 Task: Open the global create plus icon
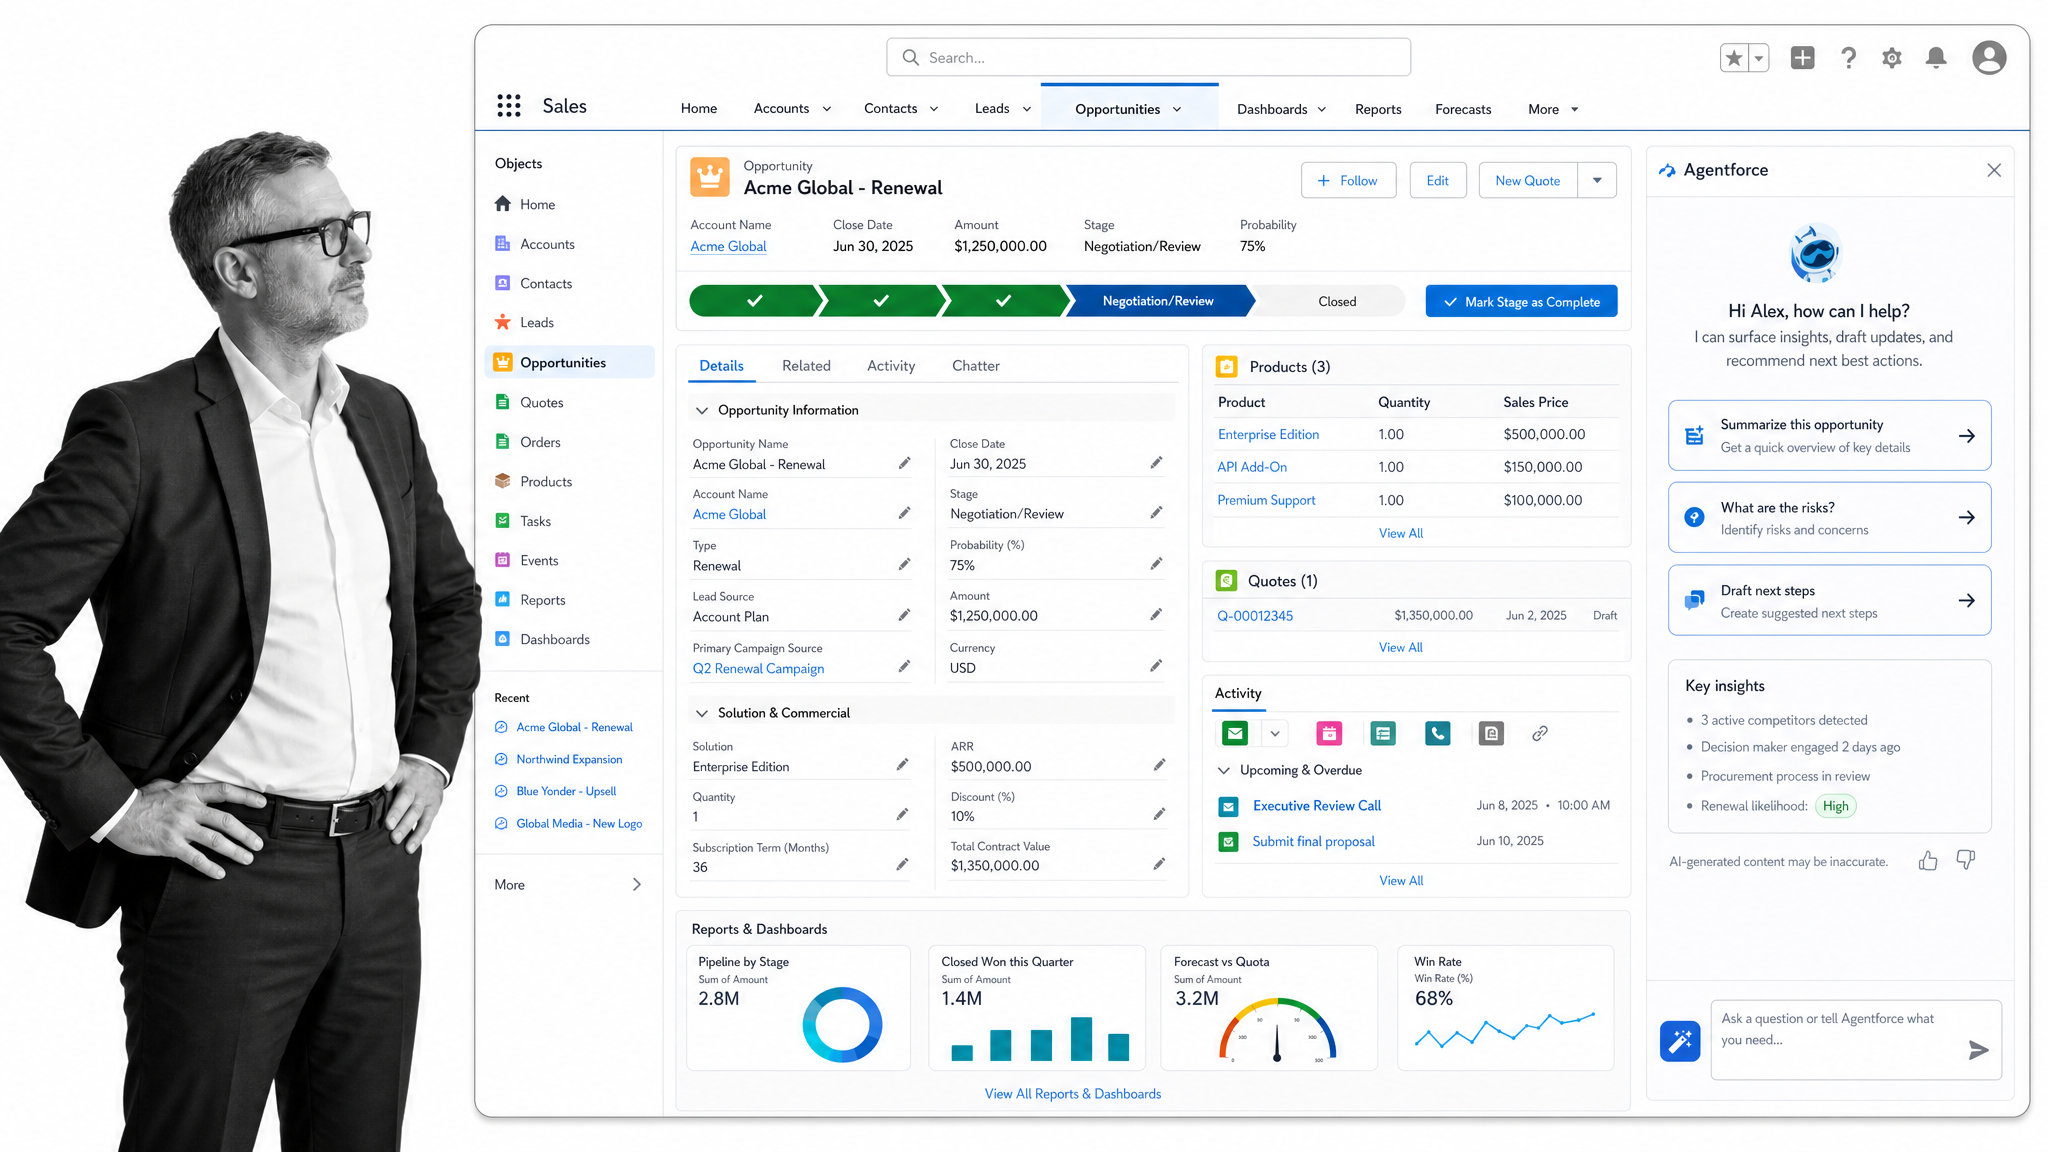click(x=1802, y=58)
